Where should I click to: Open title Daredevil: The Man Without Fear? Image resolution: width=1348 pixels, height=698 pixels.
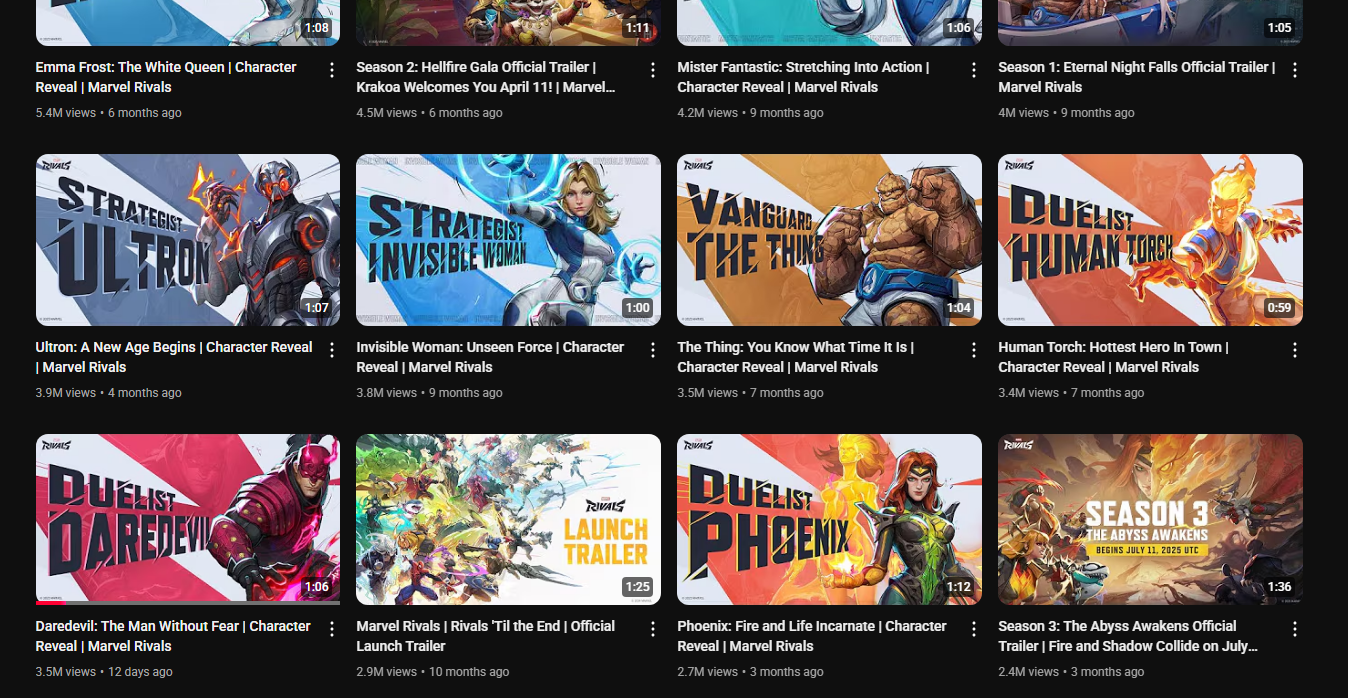click(173, 636)
